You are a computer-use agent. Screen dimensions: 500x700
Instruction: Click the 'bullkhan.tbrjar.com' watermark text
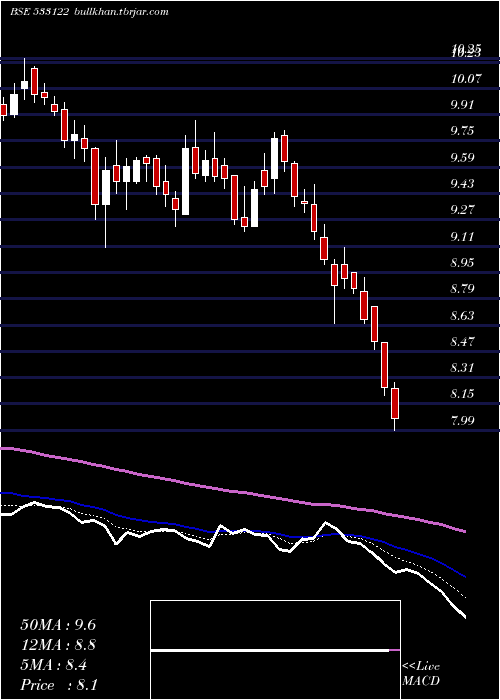tap(120, 12)
